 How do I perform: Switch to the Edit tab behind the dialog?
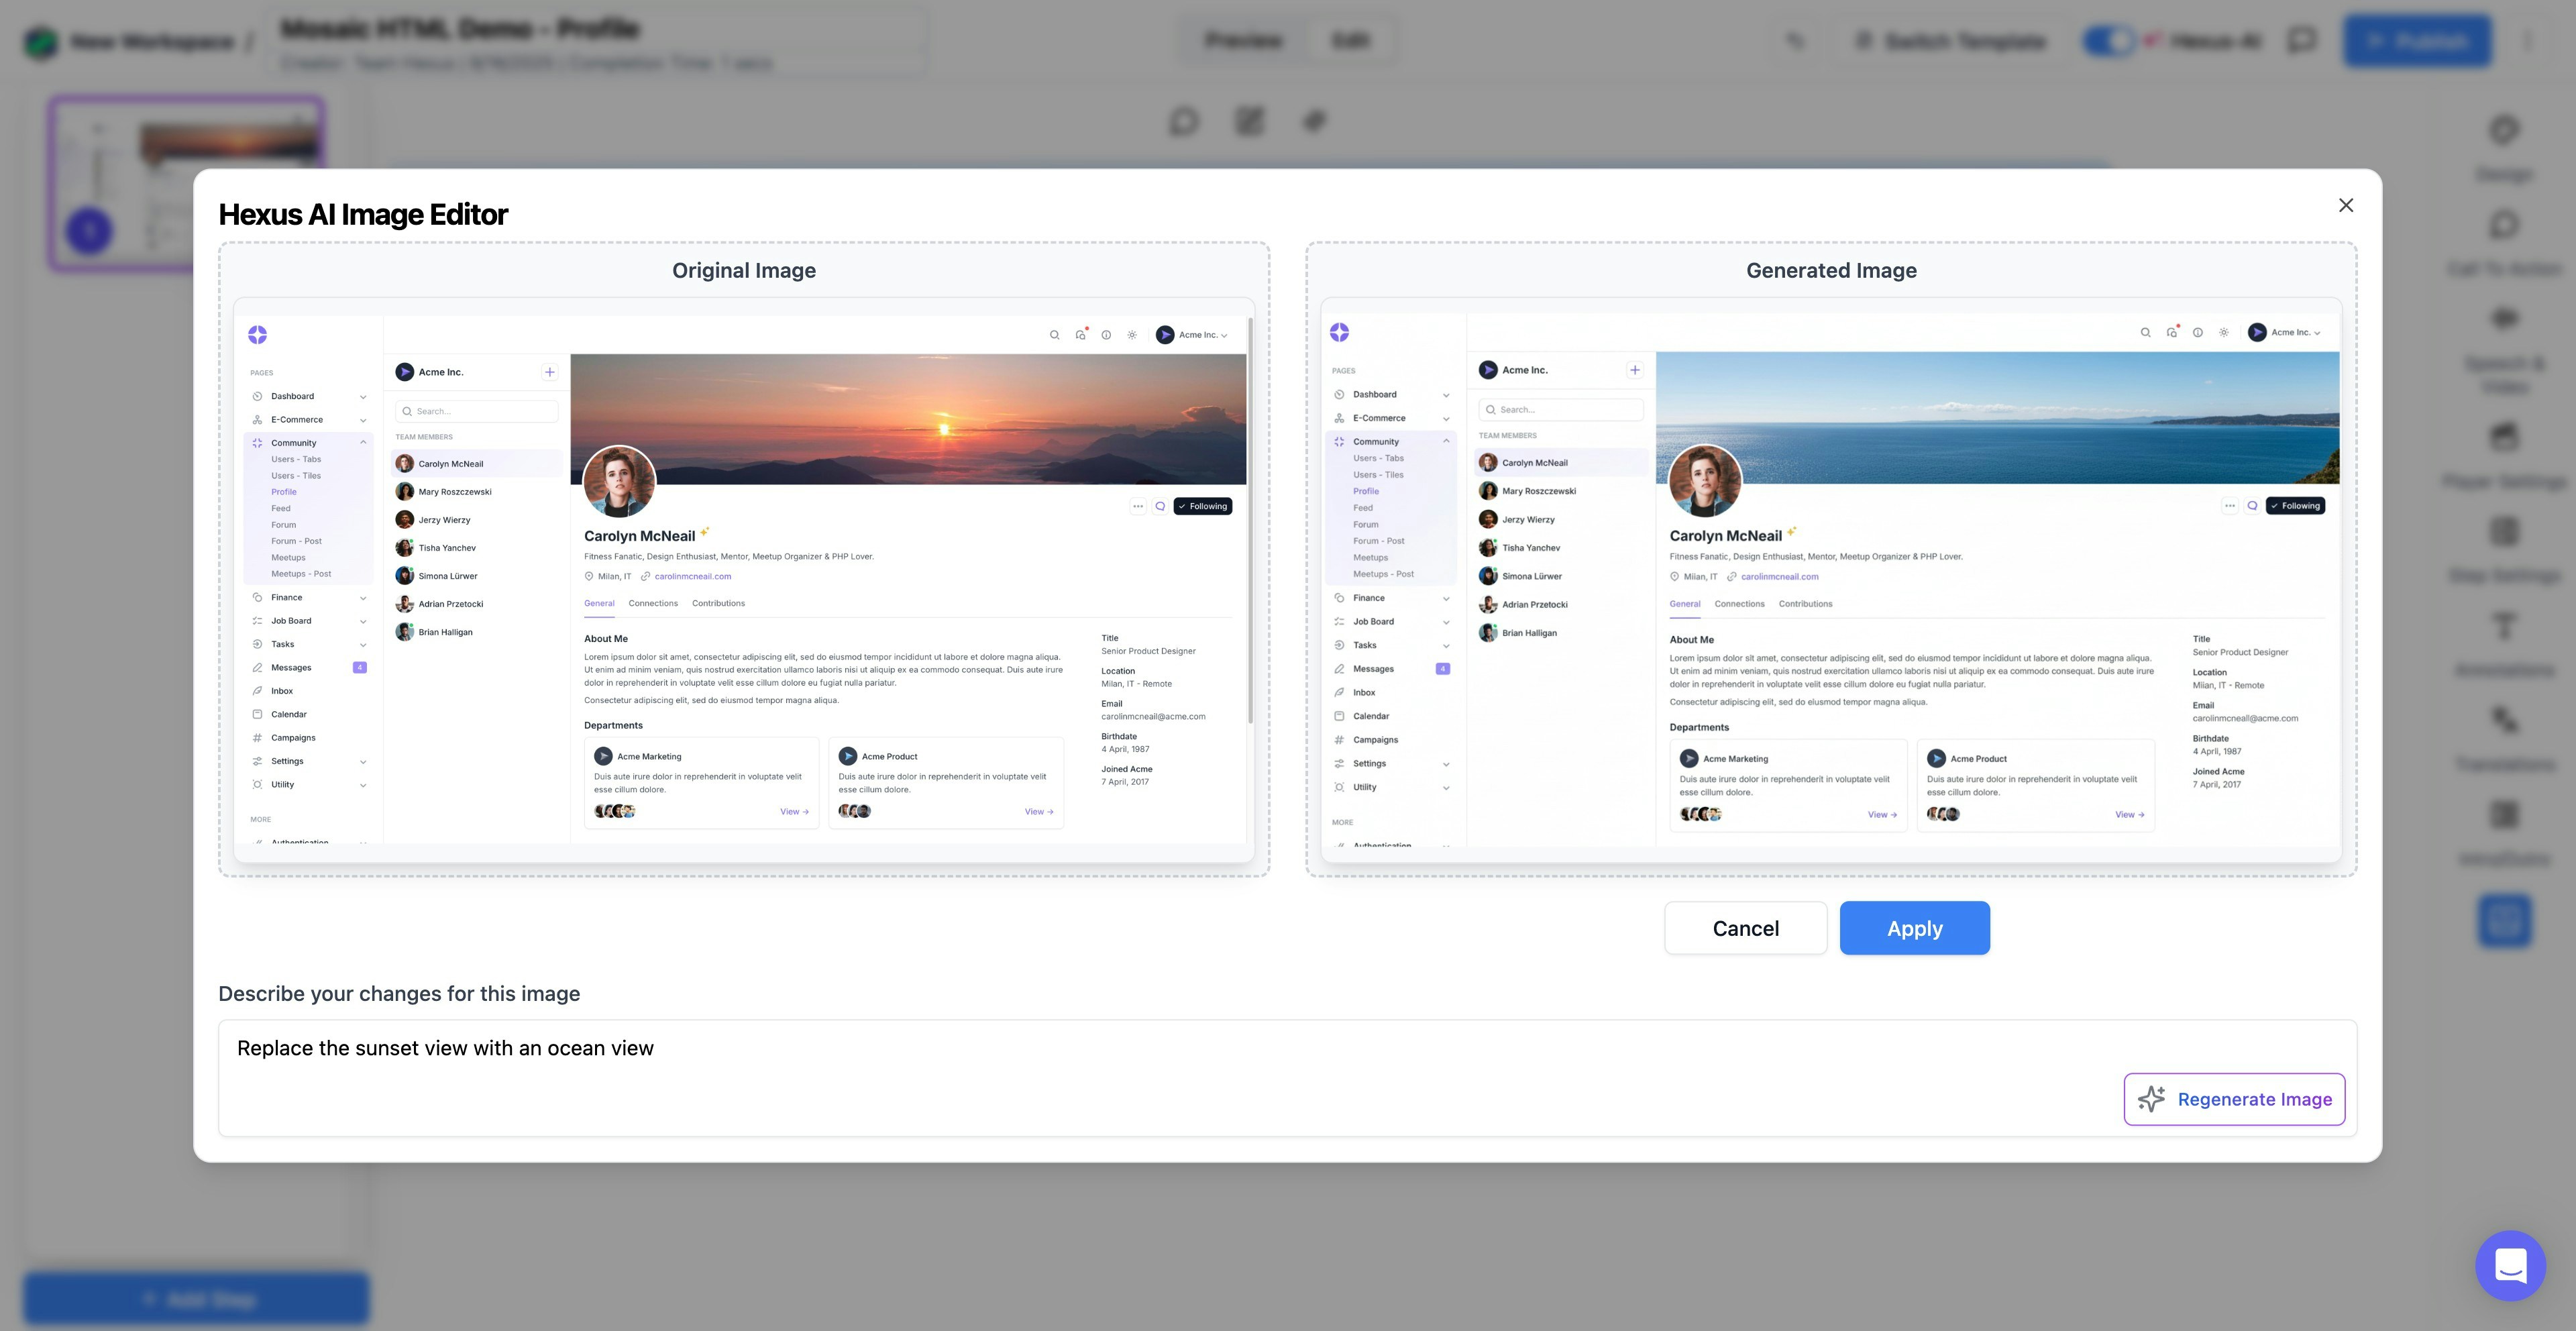(x=1350, y=40)
